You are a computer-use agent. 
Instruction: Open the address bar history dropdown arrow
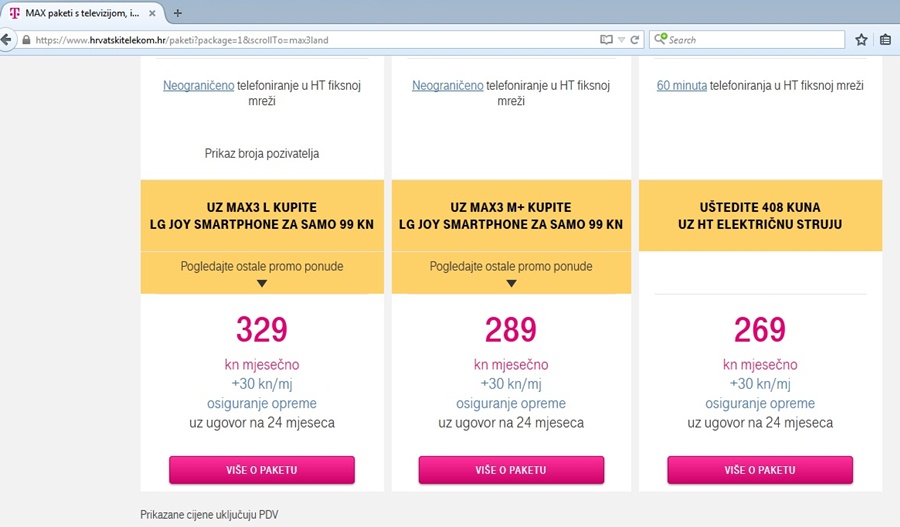621,40
